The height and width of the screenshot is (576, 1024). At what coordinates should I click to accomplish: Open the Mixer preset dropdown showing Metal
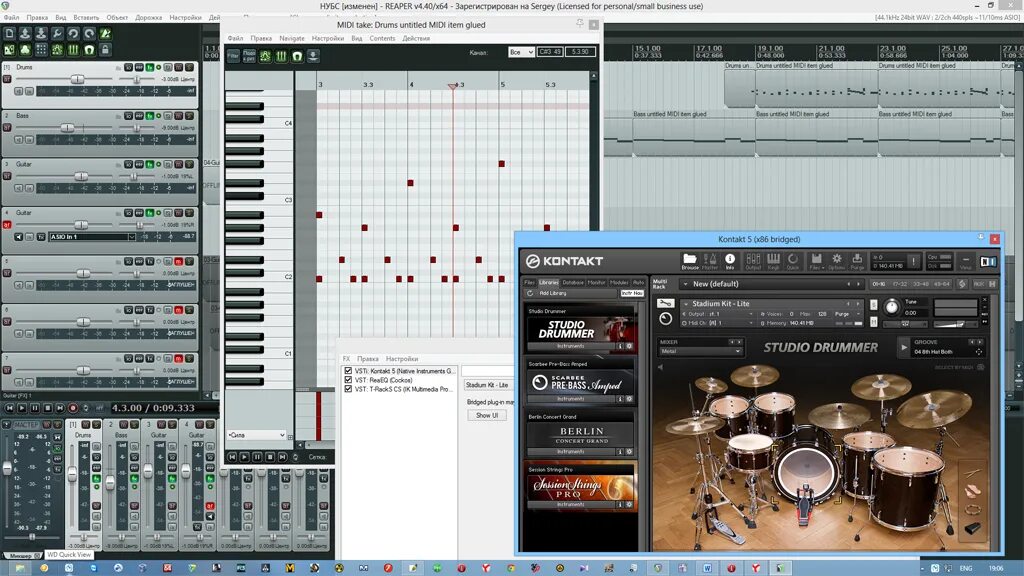click(x=700, y=351)
